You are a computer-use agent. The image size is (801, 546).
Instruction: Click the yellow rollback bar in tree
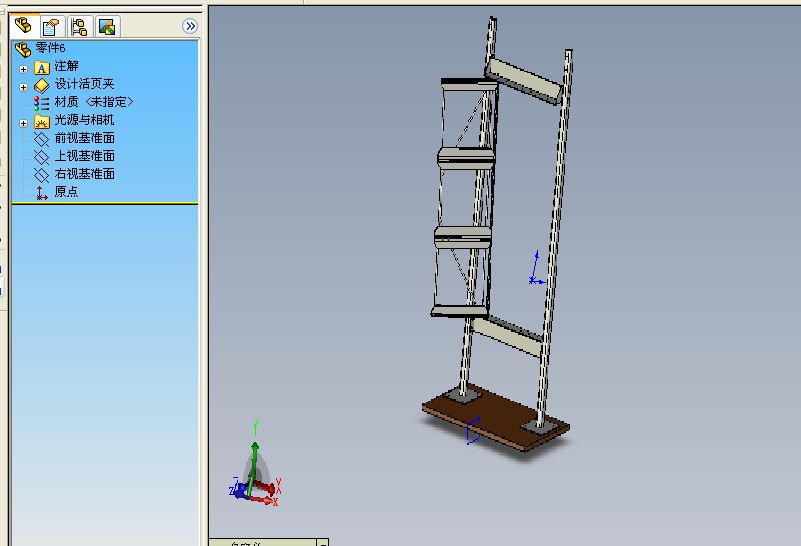[105, 204]
